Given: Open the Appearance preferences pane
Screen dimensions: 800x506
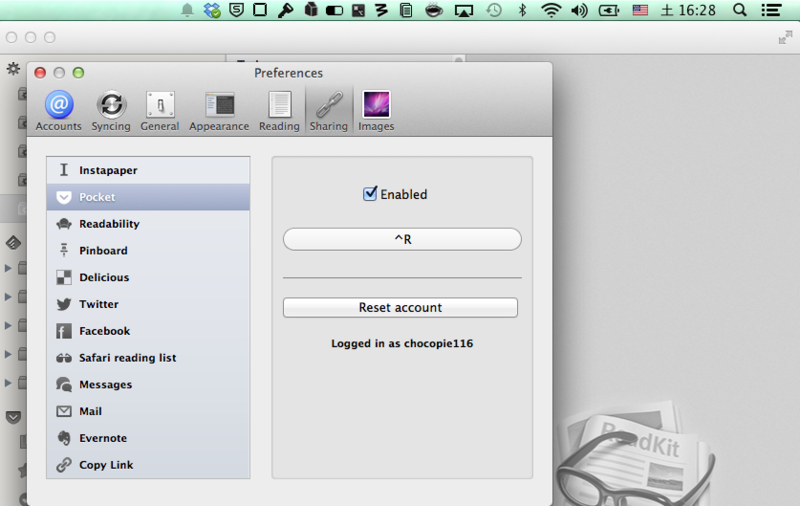Looking at the screenshot, I should coord(219,111).
